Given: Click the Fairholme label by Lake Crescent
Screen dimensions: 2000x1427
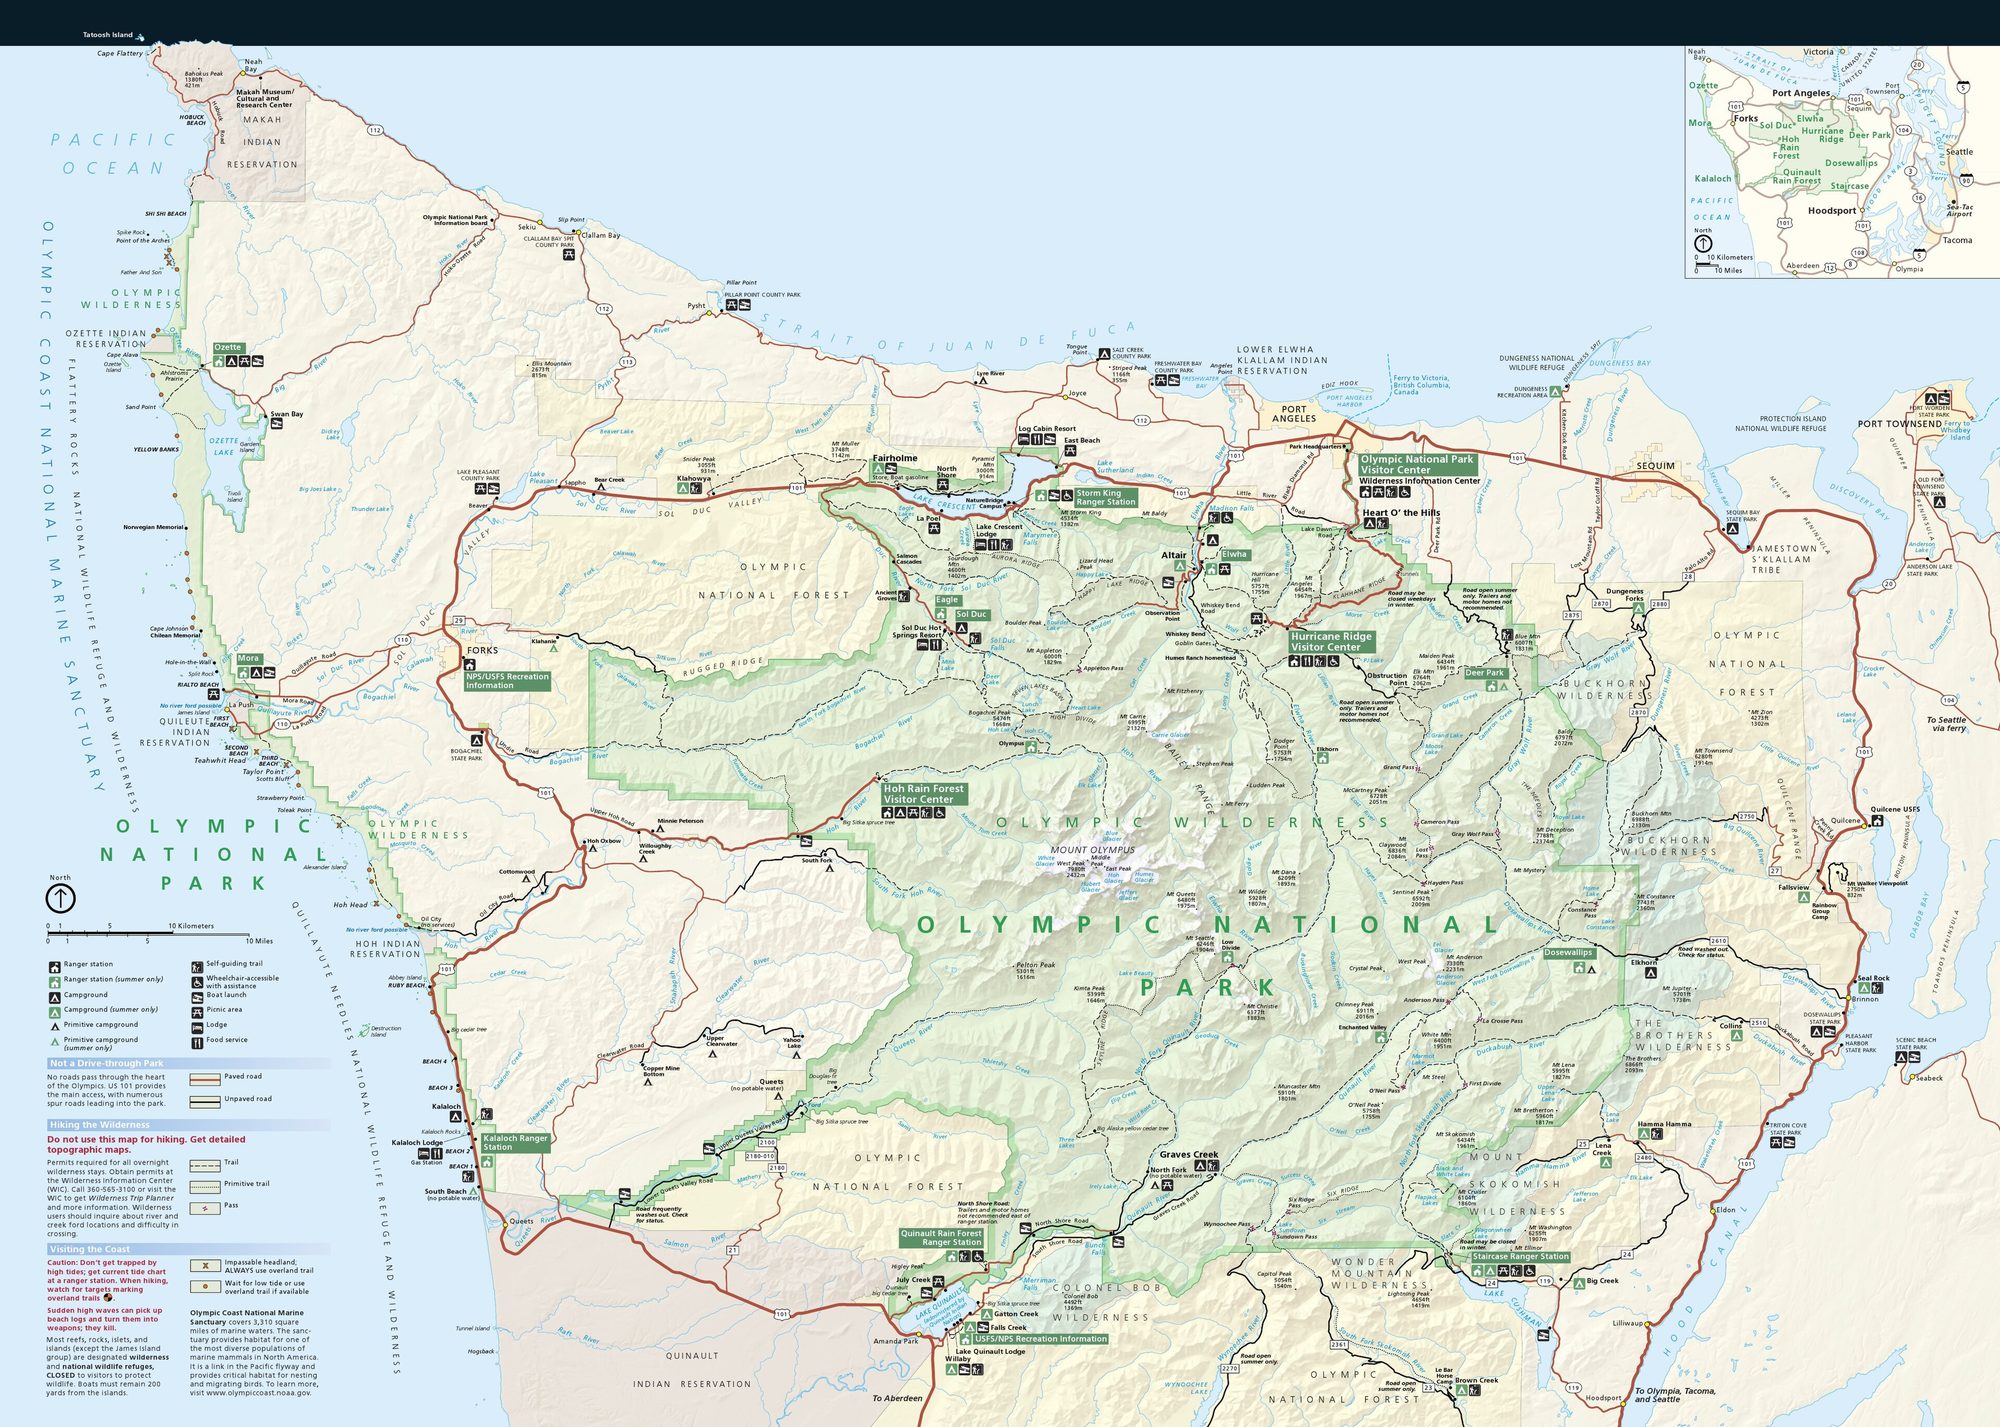Looking at the screenshot, I should [x=894, y=458].
